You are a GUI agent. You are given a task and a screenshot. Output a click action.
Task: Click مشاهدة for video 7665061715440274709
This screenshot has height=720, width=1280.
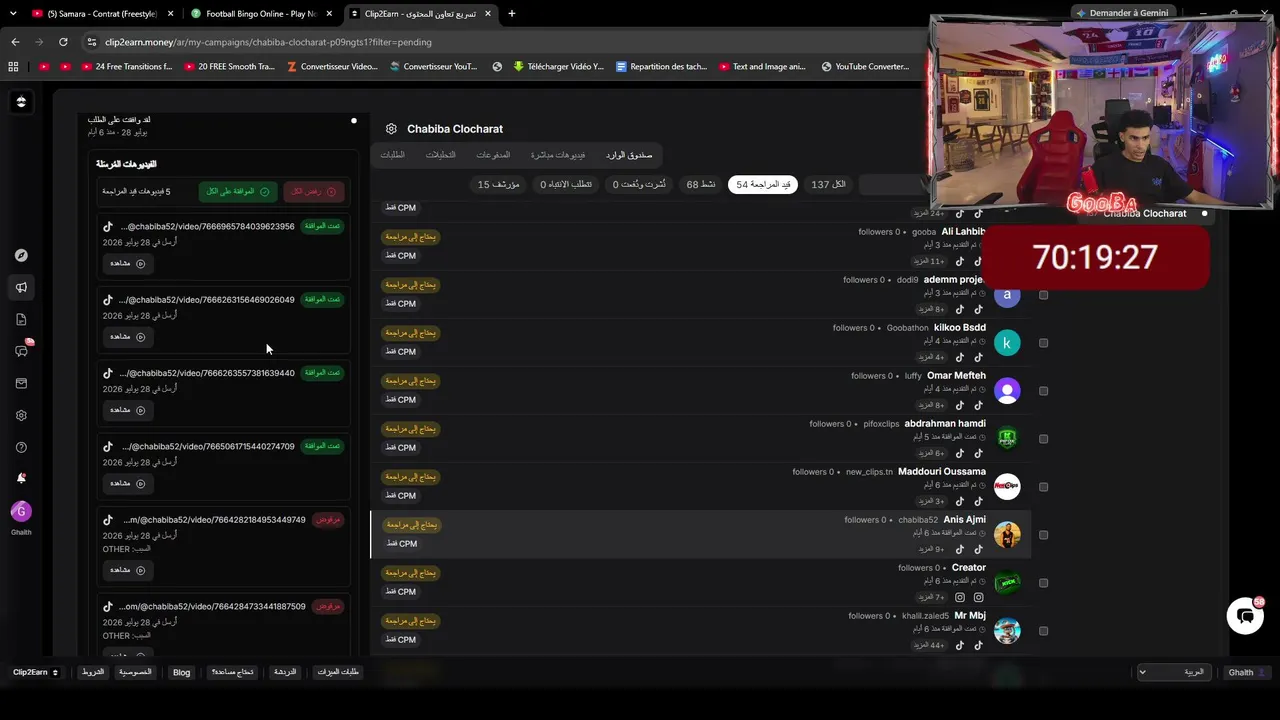[127, 483]
